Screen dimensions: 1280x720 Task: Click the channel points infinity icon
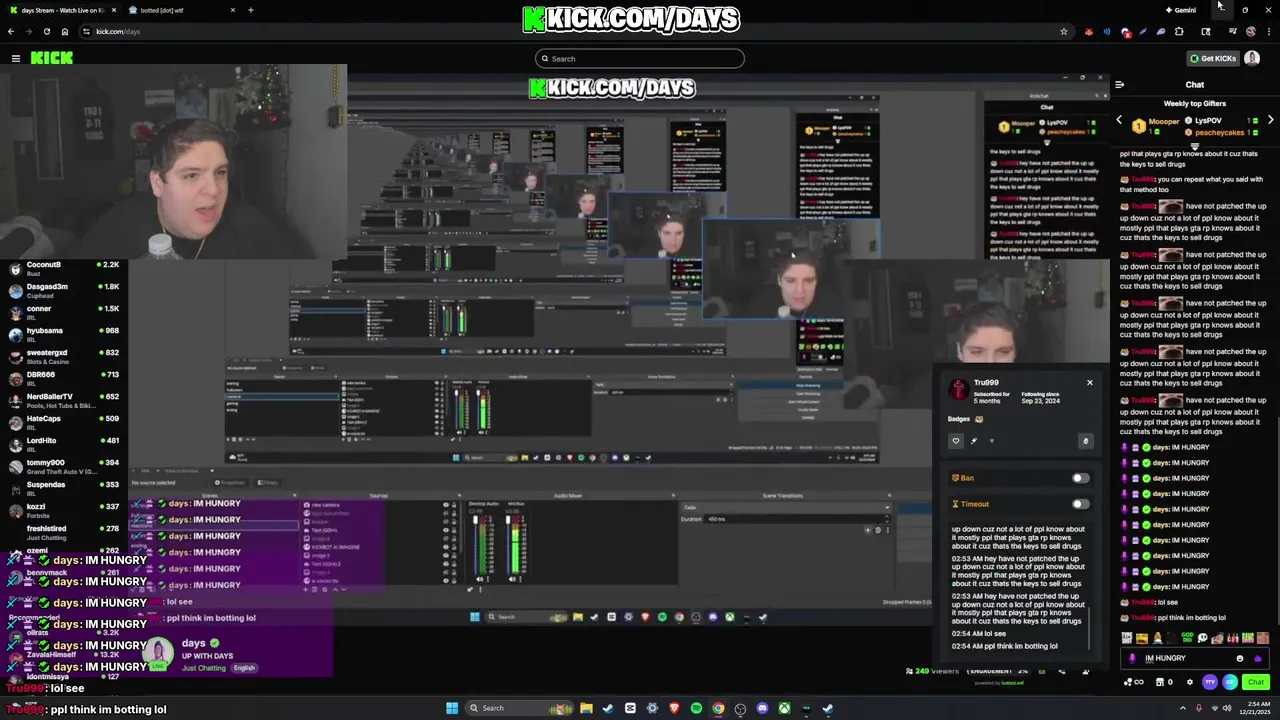coord(1133,682)
